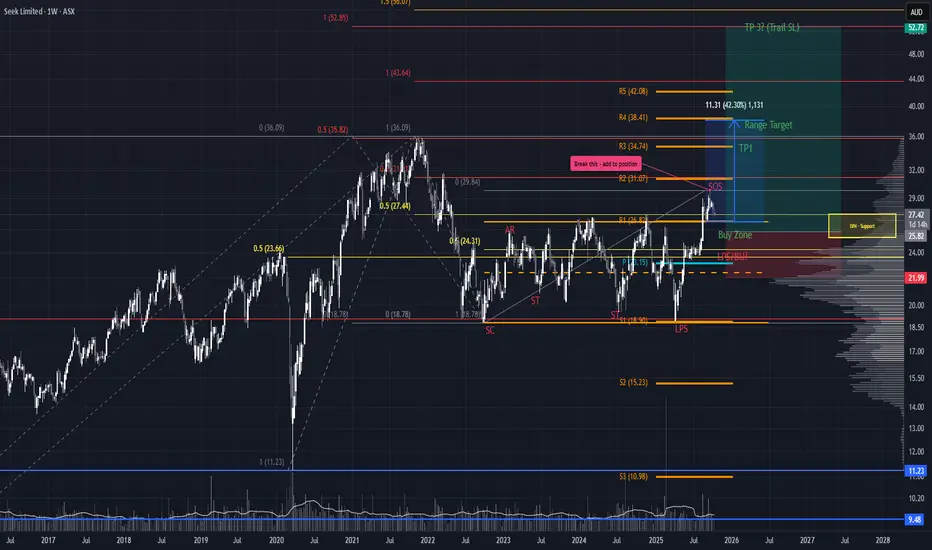Click the TP 3? (Trail SL) label

pyautogui.click(x=772, y=27)
